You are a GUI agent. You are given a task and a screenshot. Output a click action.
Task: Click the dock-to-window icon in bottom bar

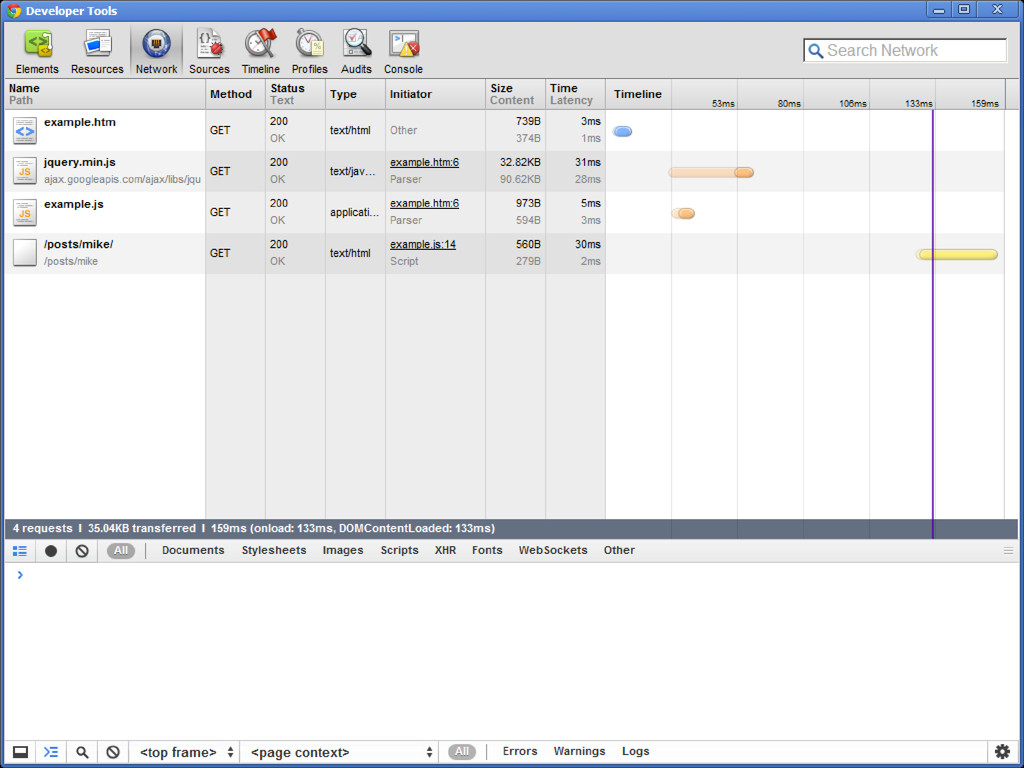click(20, 752)
